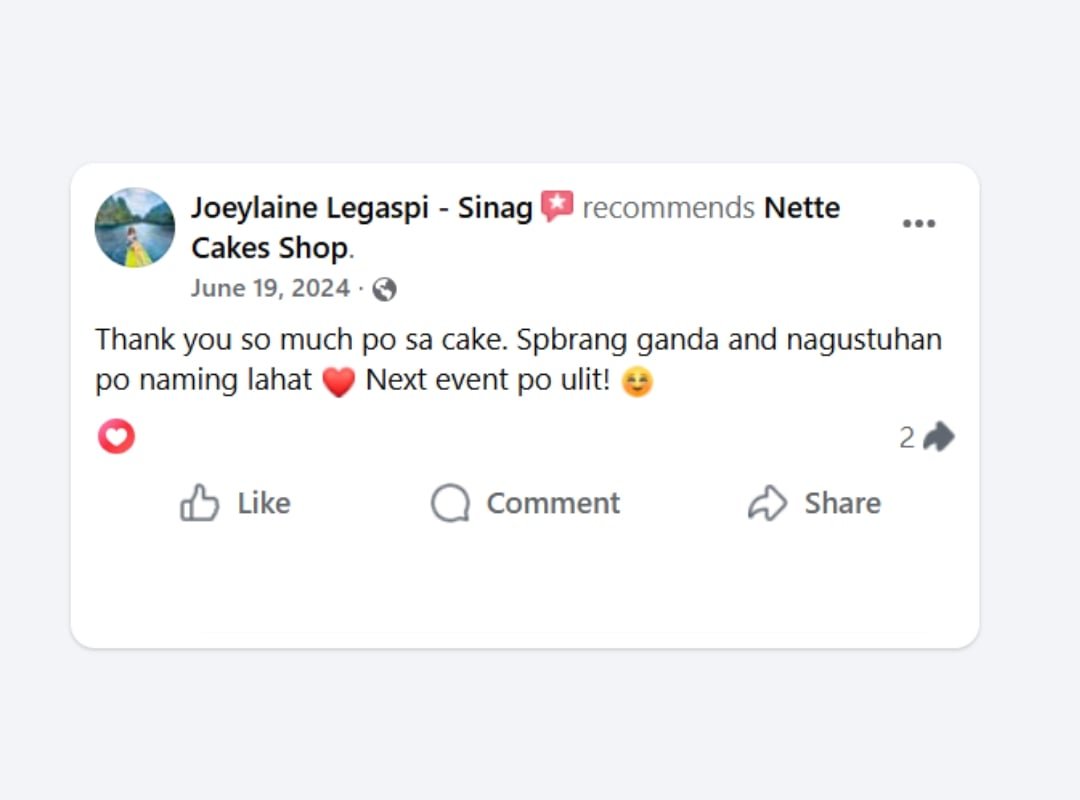Click the word "recommends" in header

coord(668,208)
